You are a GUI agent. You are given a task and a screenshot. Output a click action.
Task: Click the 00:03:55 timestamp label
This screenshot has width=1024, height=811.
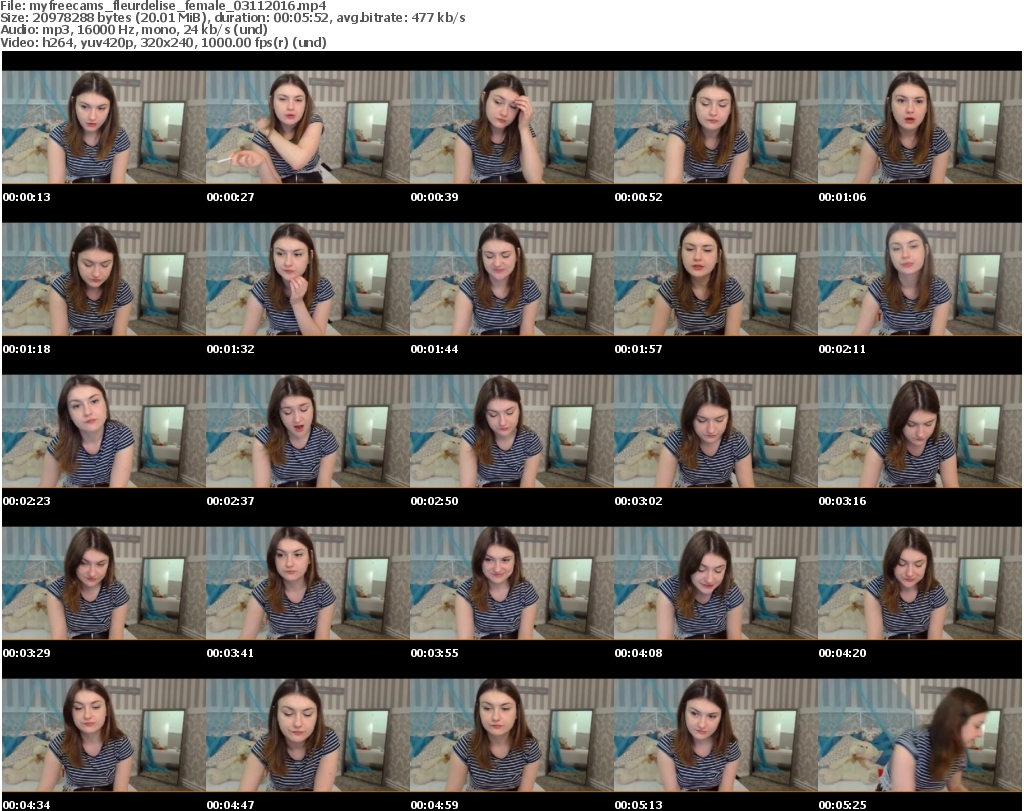pyautogui.click(x=434, y=653)
